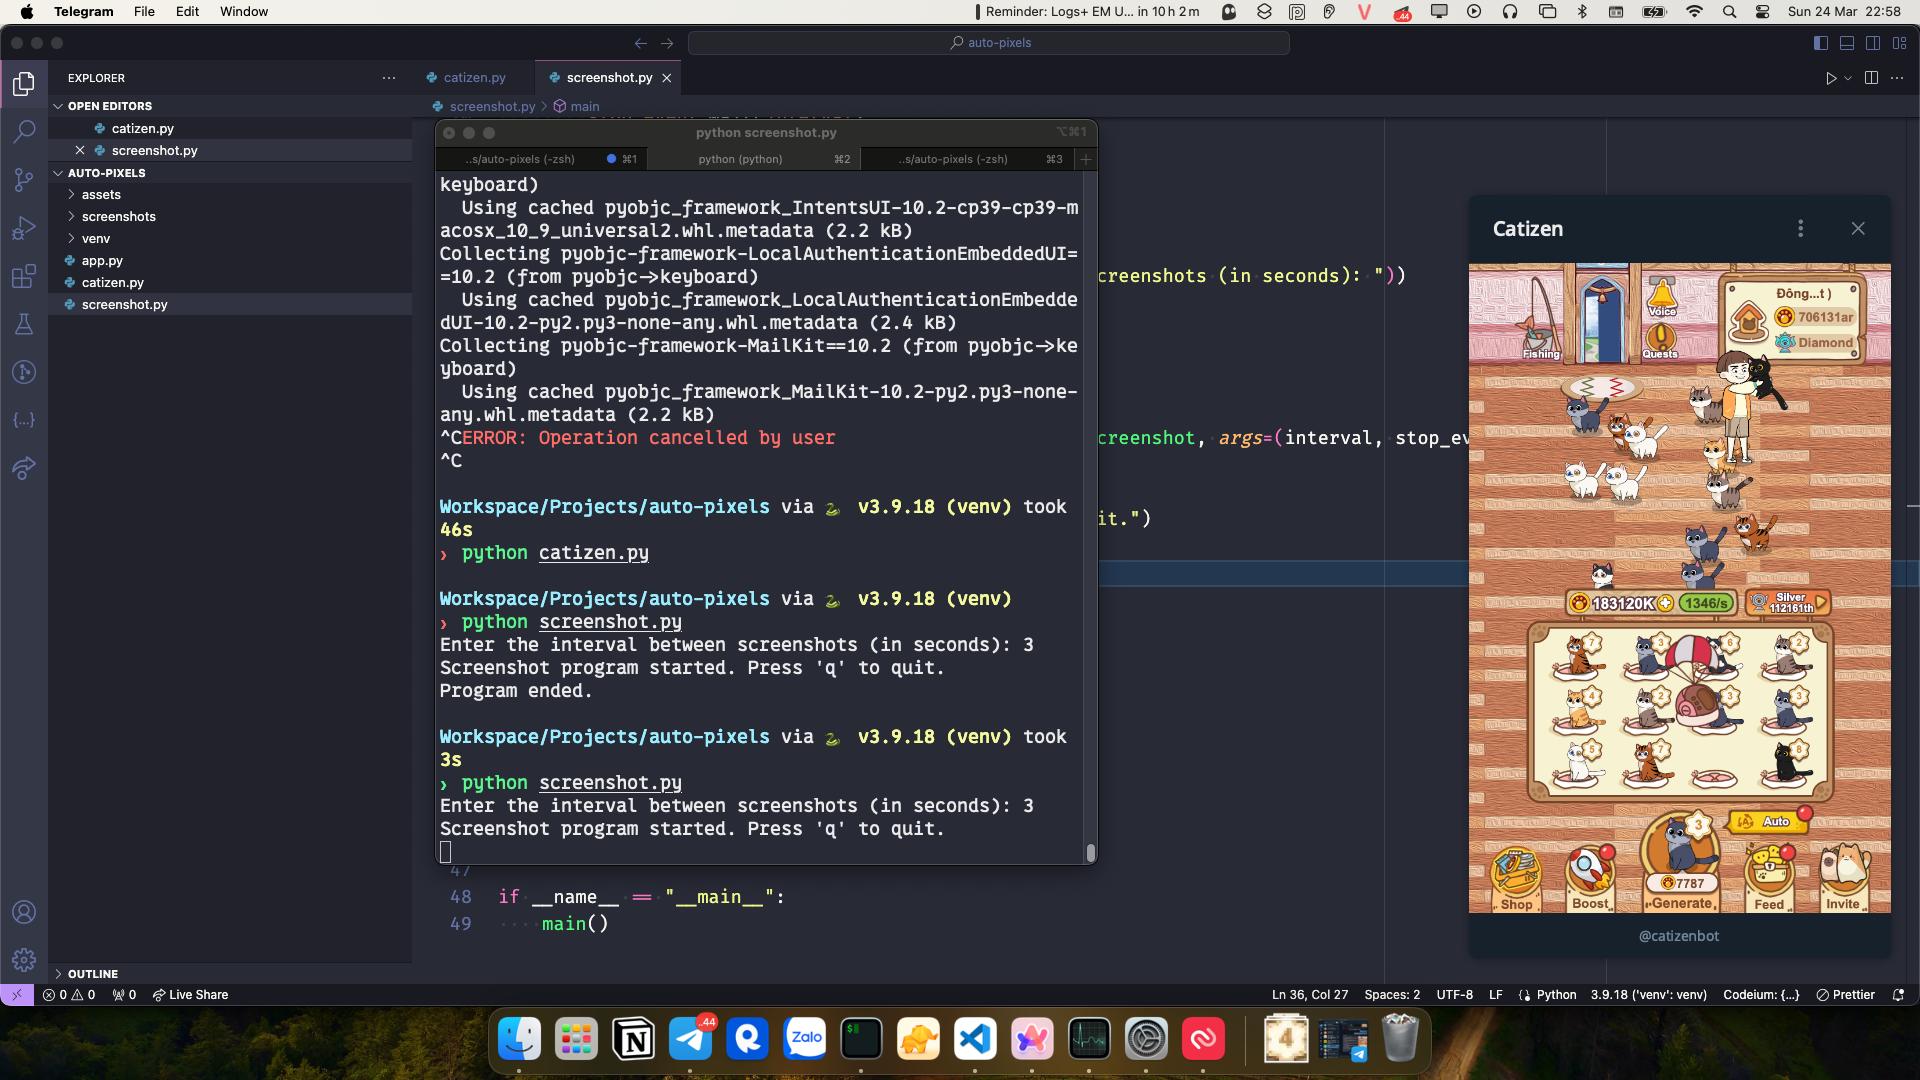The width and height of the screenshot is (1920, 1080).
Task: Click the Run Python File play button
Action: point(1830,78)
